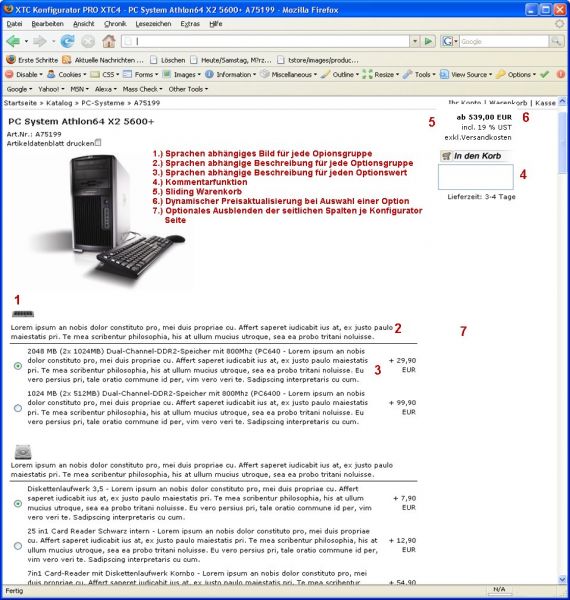Click the Stop loading icon

tap(88, 41)
